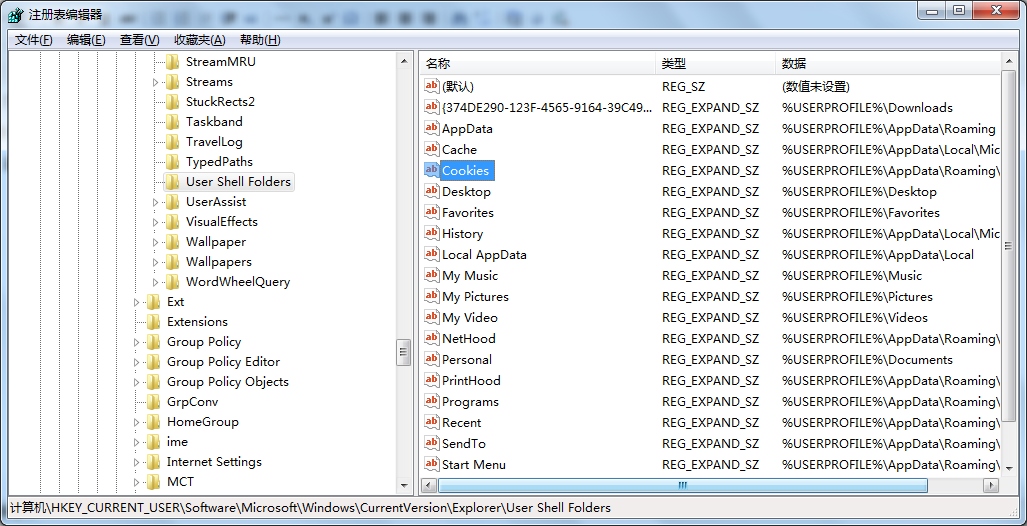Screen dimensions: 1027x526
Task: Click the values list vertical scrollbar thumb
Action: [1009, 247]
